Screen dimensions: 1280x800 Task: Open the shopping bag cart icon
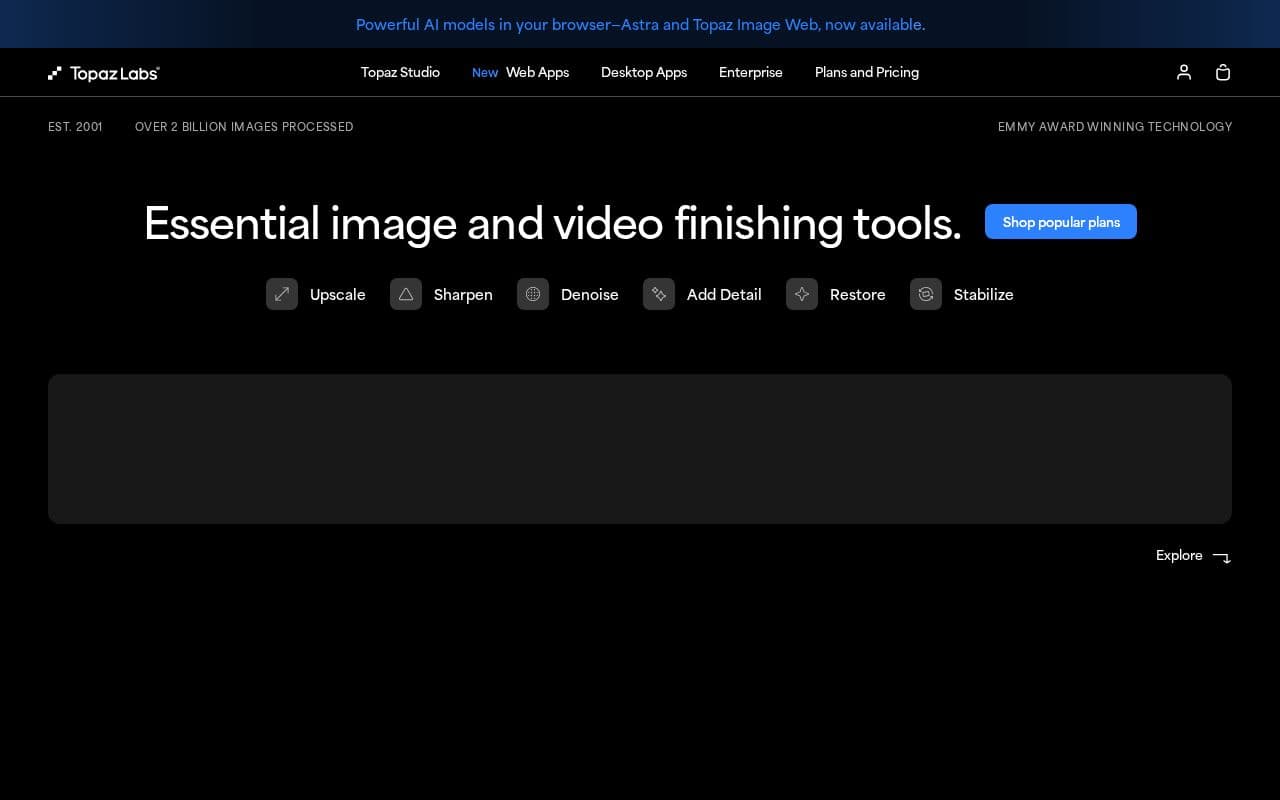click(1223, 72)
